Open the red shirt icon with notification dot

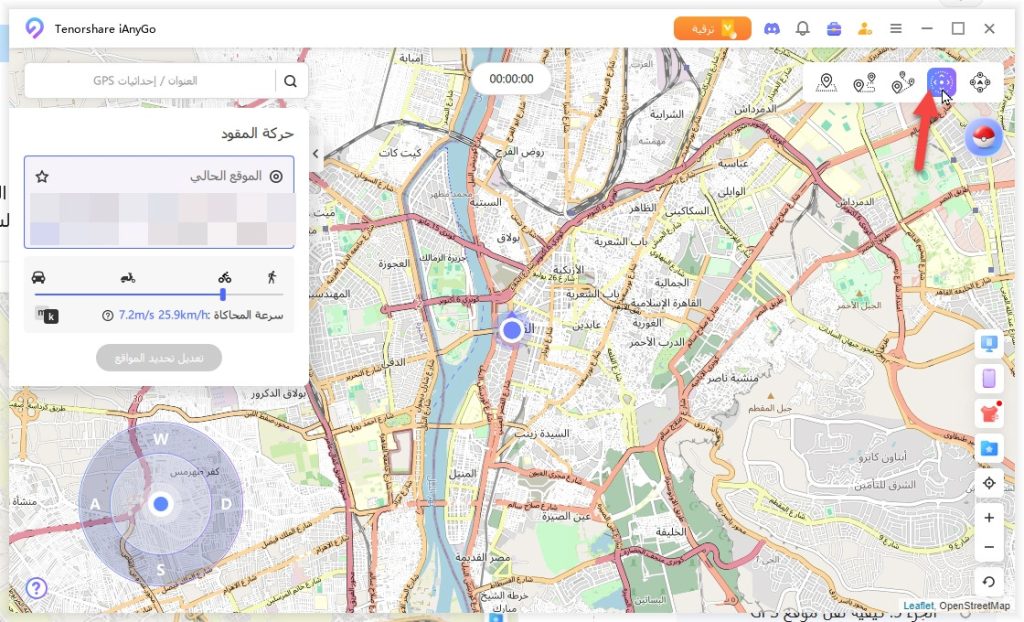pyautogui.click(x=989, y=414)
